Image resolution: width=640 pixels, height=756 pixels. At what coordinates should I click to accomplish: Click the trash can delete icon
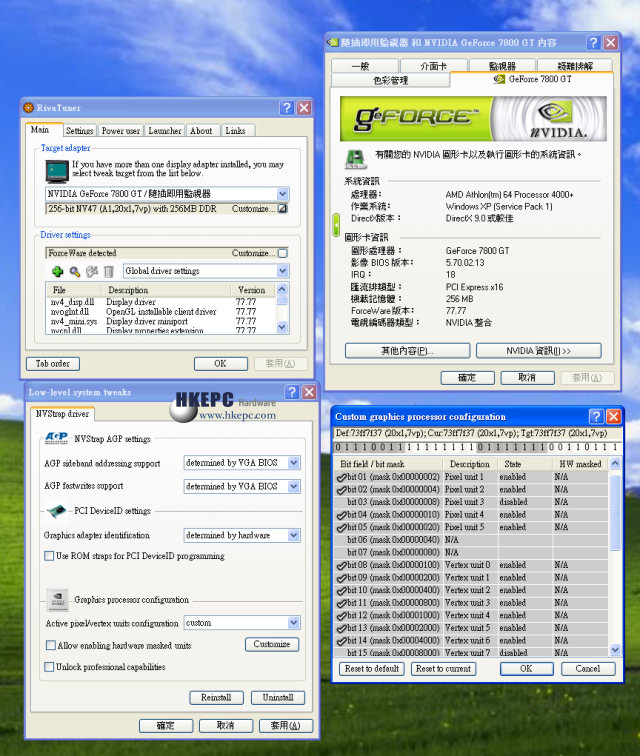tap(109, 271)
